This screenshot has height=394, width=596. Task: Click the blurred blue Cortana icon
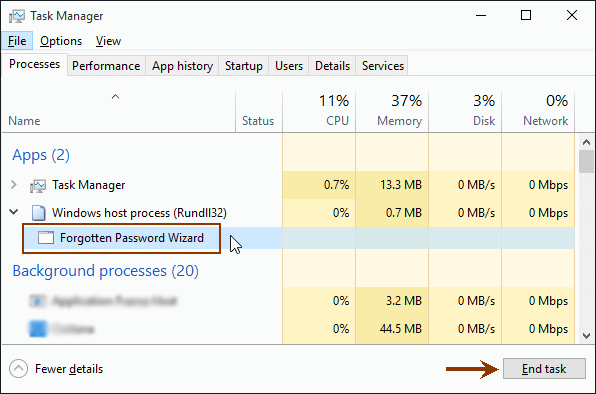(x=38, y=329)
